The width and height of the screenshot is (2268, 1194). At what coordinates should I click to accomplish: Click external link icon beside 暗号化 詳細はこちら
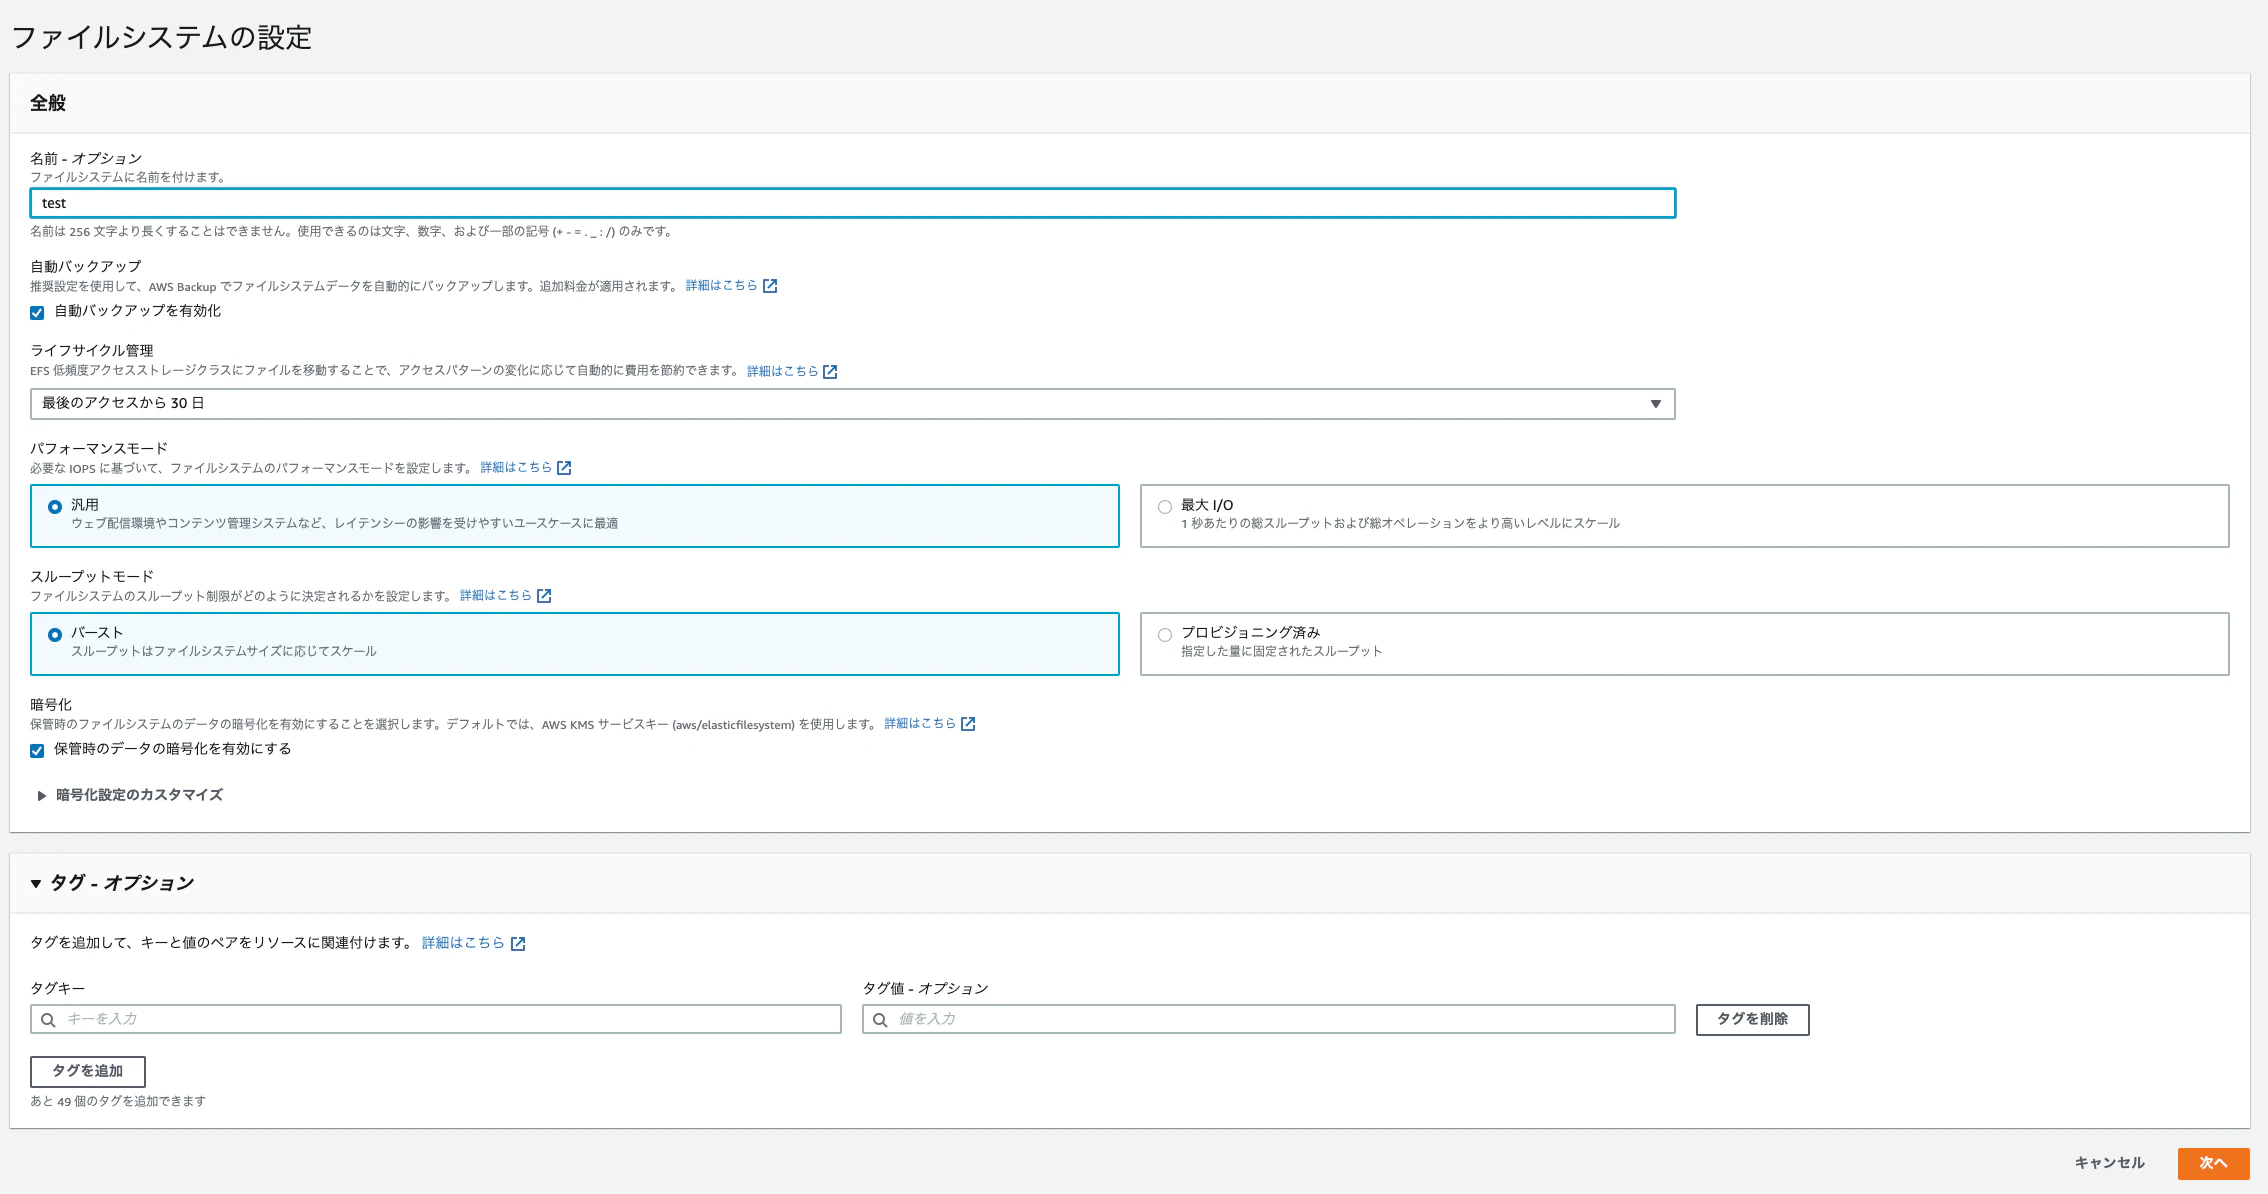(968, 724)
